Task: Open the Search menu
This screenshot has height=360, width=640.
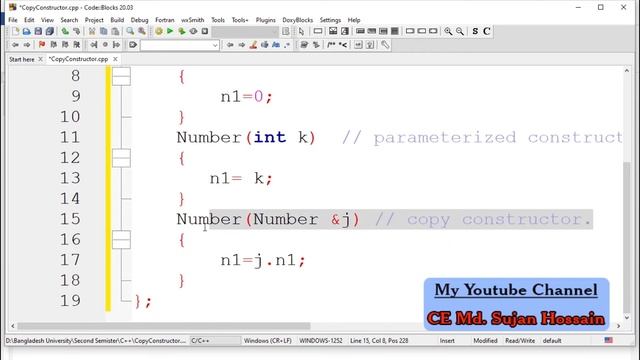Action: click(x=69, y=20)
